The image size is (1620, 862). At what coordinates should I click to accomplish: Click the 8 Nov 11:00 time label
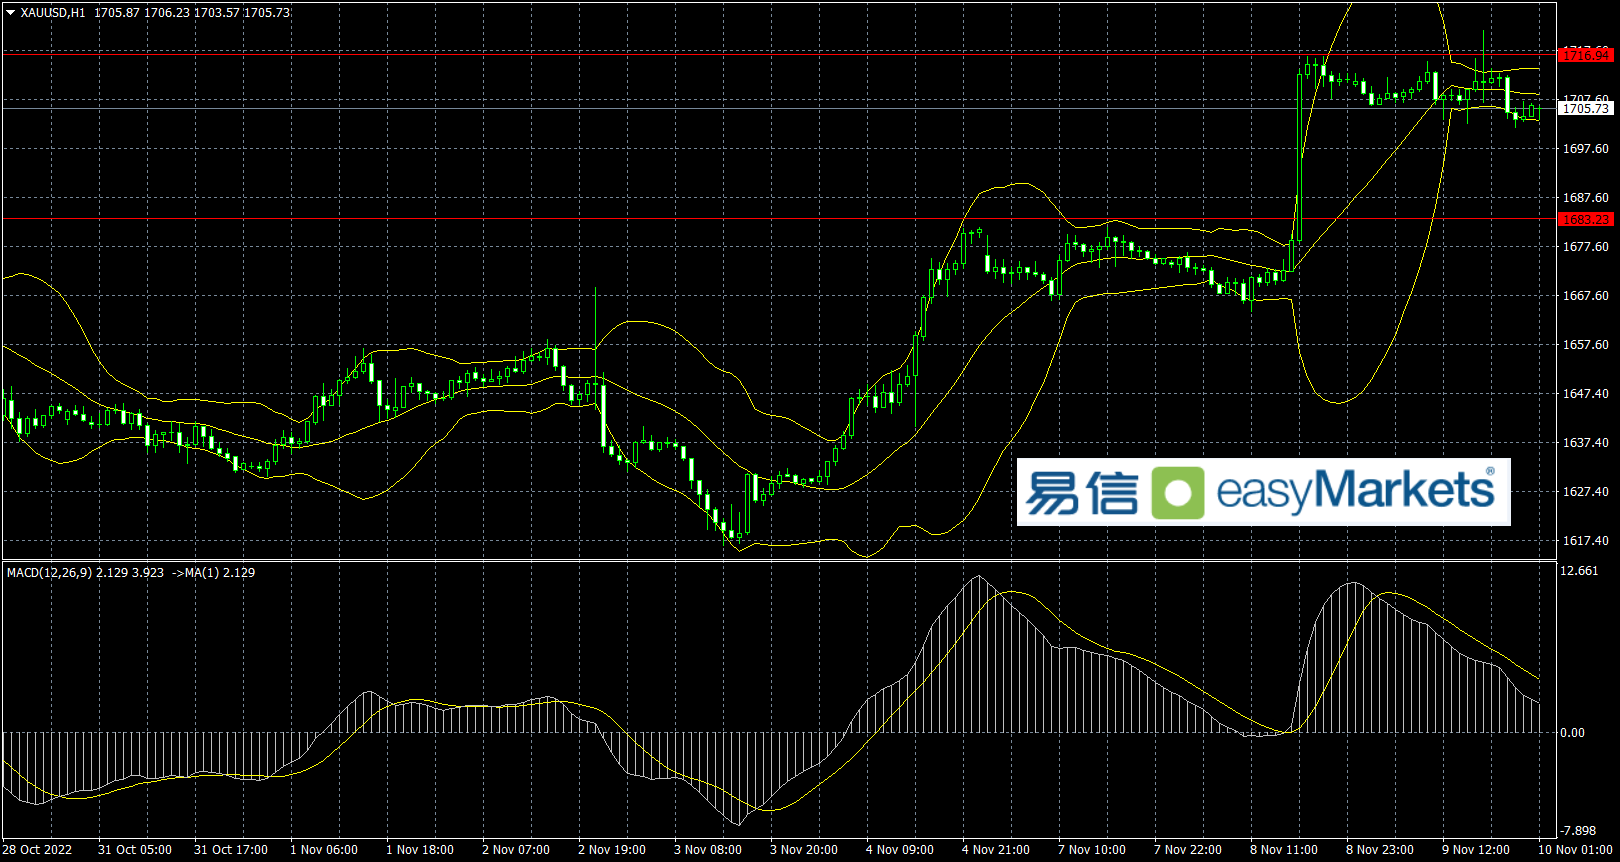pyautogui.click(x=1284, y=850)
